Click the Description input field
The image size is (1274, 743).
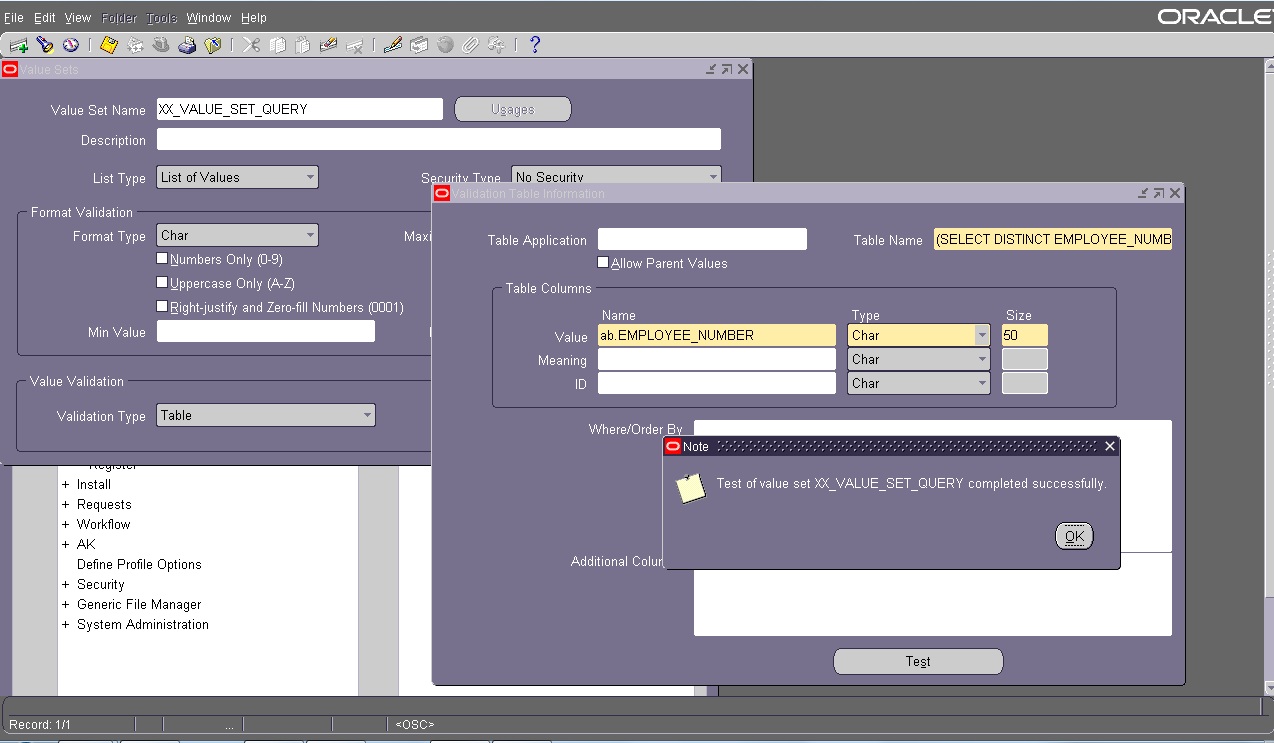438,139
